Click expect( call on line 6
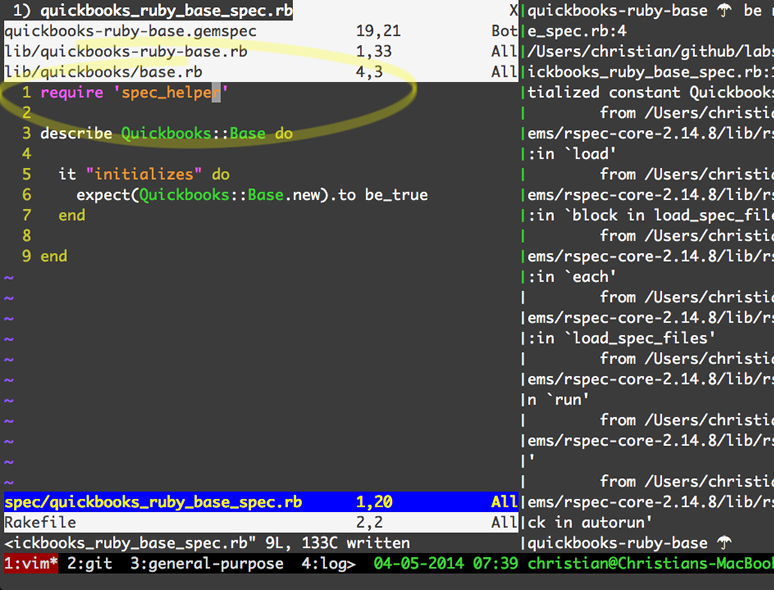Screen dimensions: 774x590 tap(108, 195)
